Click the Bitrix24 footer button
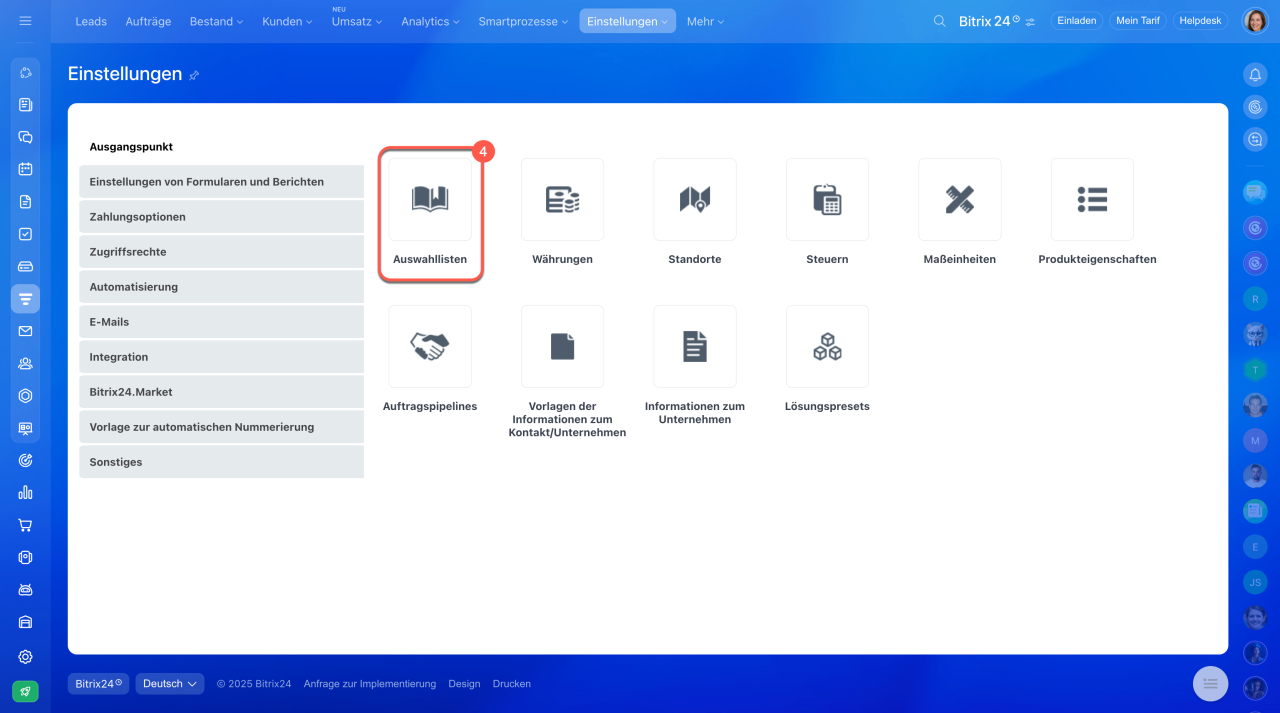The width and height of the screenshot is (1280, 713). pos(98,684)
